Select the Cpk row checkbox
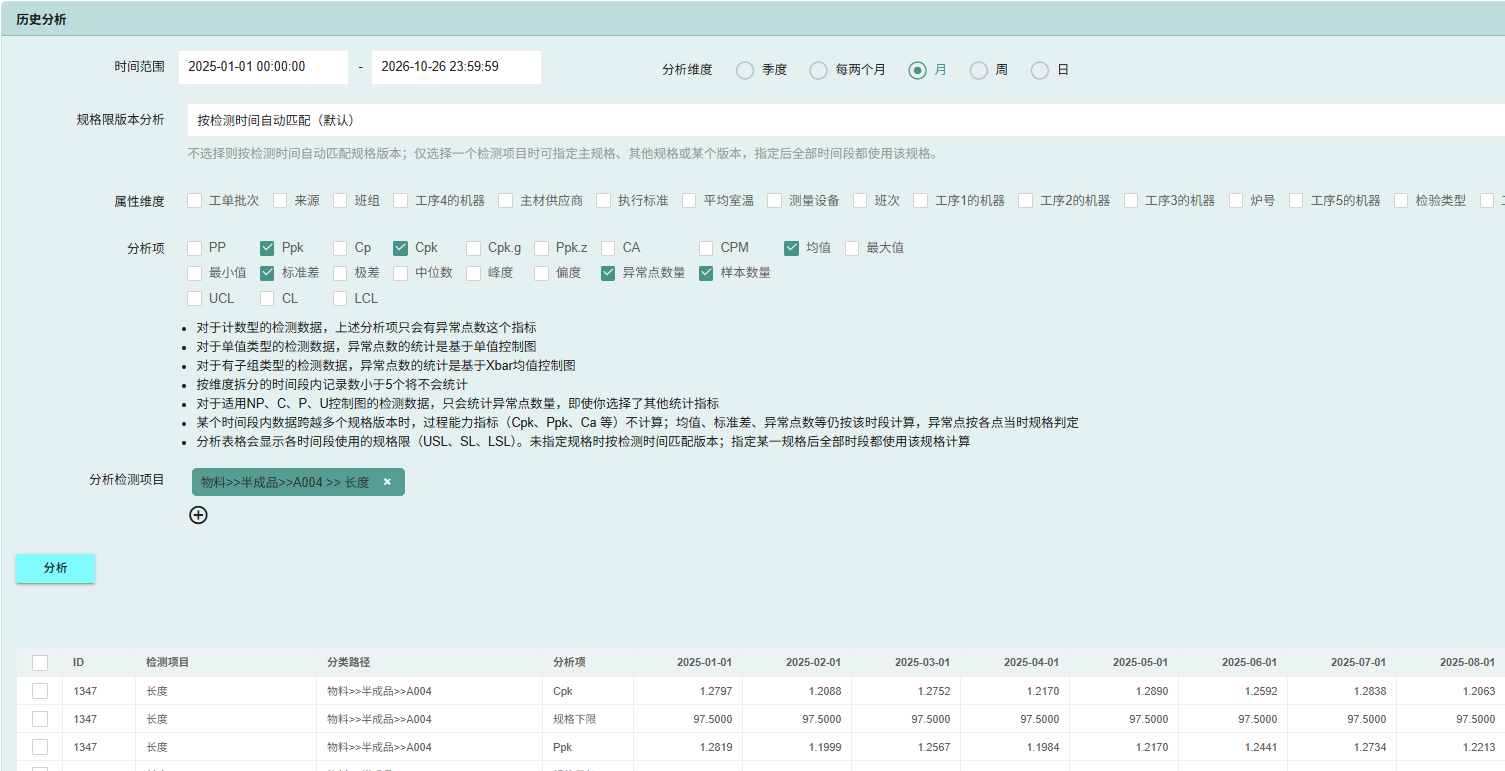1505x771 pixels. [40, 691]
